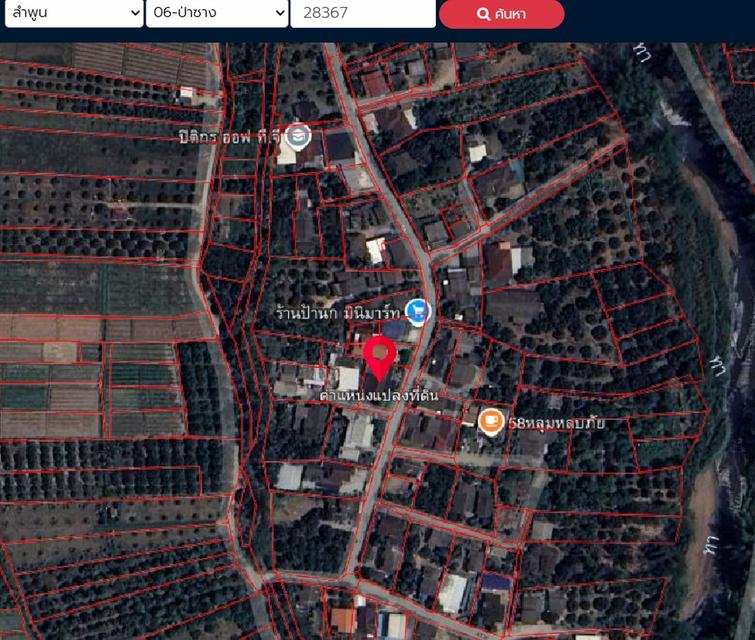This screenshot has height=640, width=755.
Task: Open the 06-ป่าซาง district dropdown
Action: pyautogui.click(x=217, y=13)
